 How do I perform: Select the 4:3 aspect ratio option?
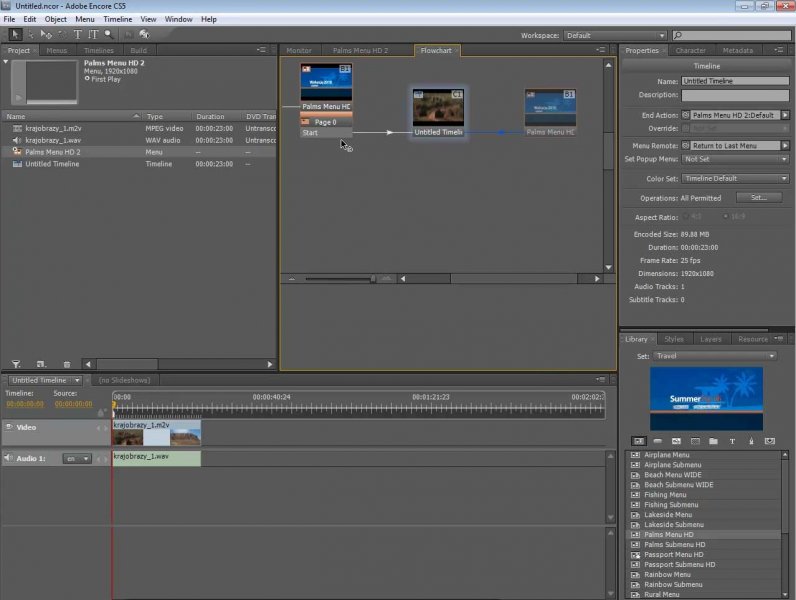tap(686, 217)
